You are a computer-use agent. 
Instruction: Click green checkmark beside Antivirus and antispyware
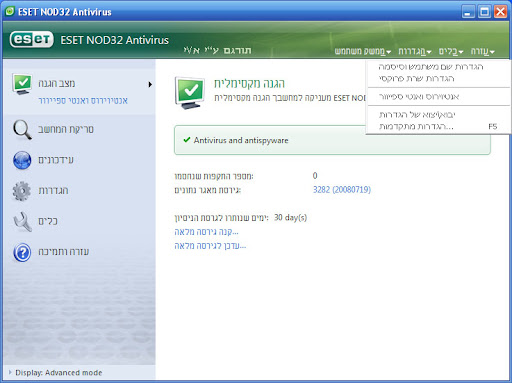coord(187,140)
